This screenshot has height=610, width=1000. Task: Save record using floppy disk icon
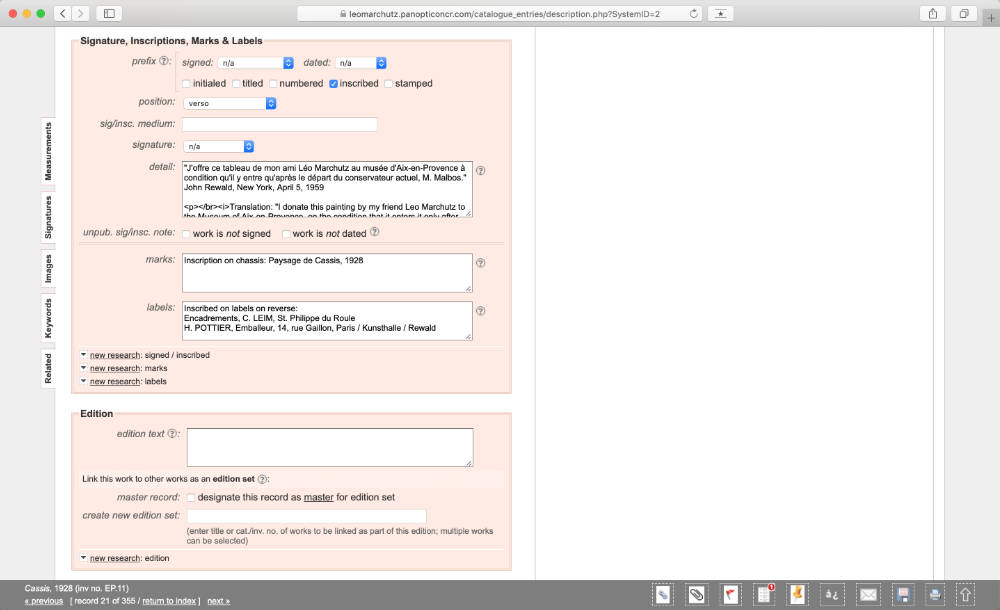click(x=903, y=595)
